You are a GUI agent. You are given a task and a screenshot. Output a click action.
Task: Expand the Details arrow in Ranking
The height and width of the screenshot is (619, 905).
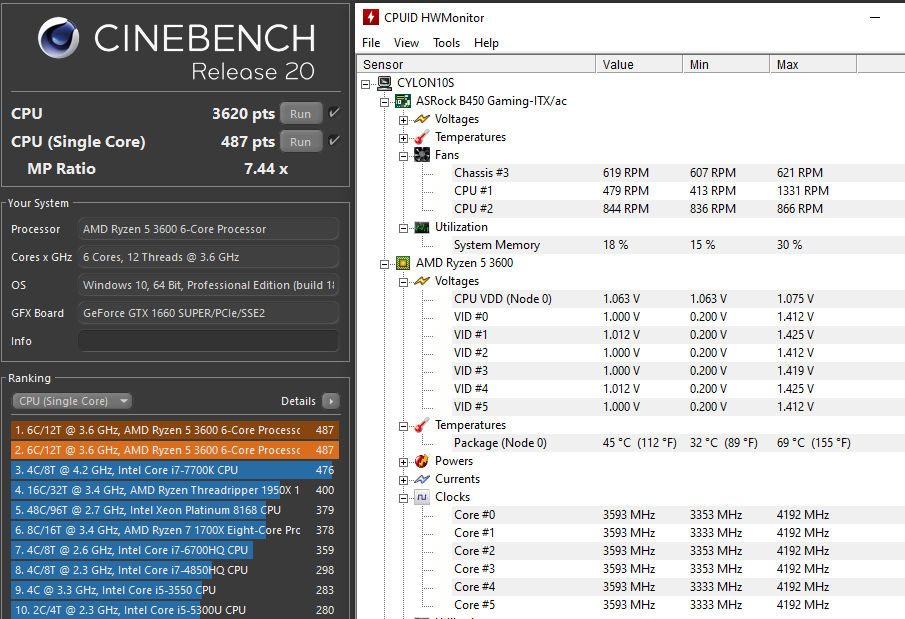(x=330, y=401)
